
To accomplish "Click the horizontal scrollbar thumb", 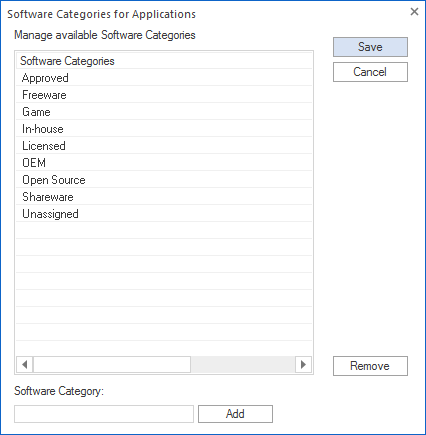I will 112,364.
